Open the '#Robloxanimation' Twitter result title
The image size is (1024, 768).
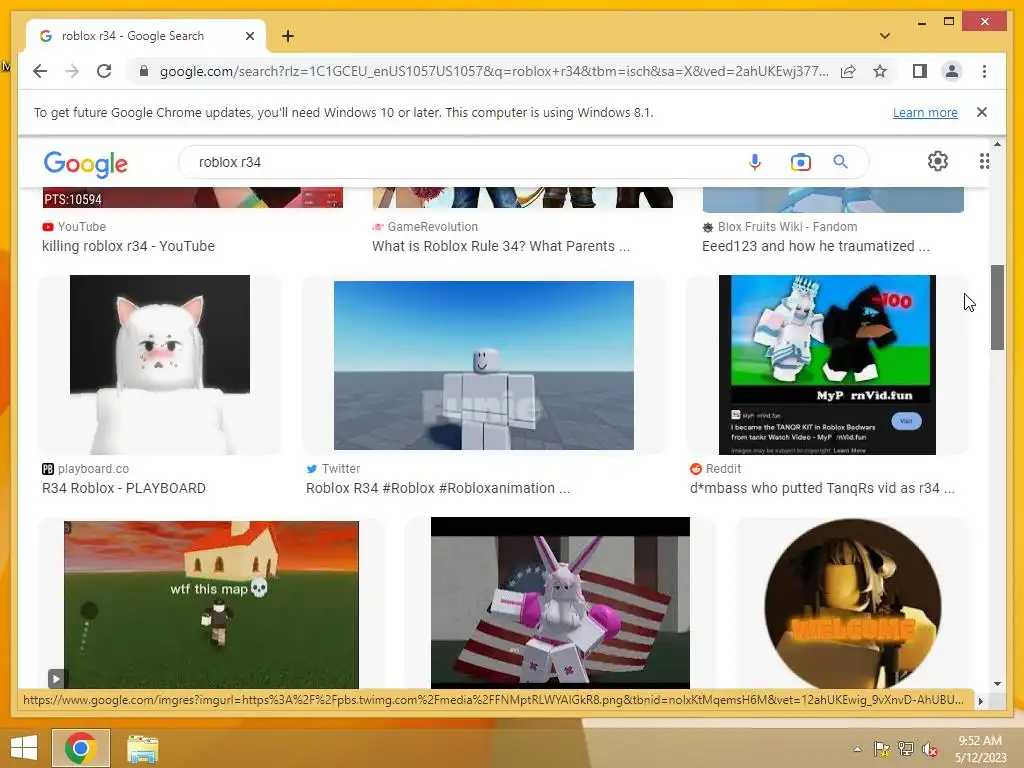(x=438, y=488)
